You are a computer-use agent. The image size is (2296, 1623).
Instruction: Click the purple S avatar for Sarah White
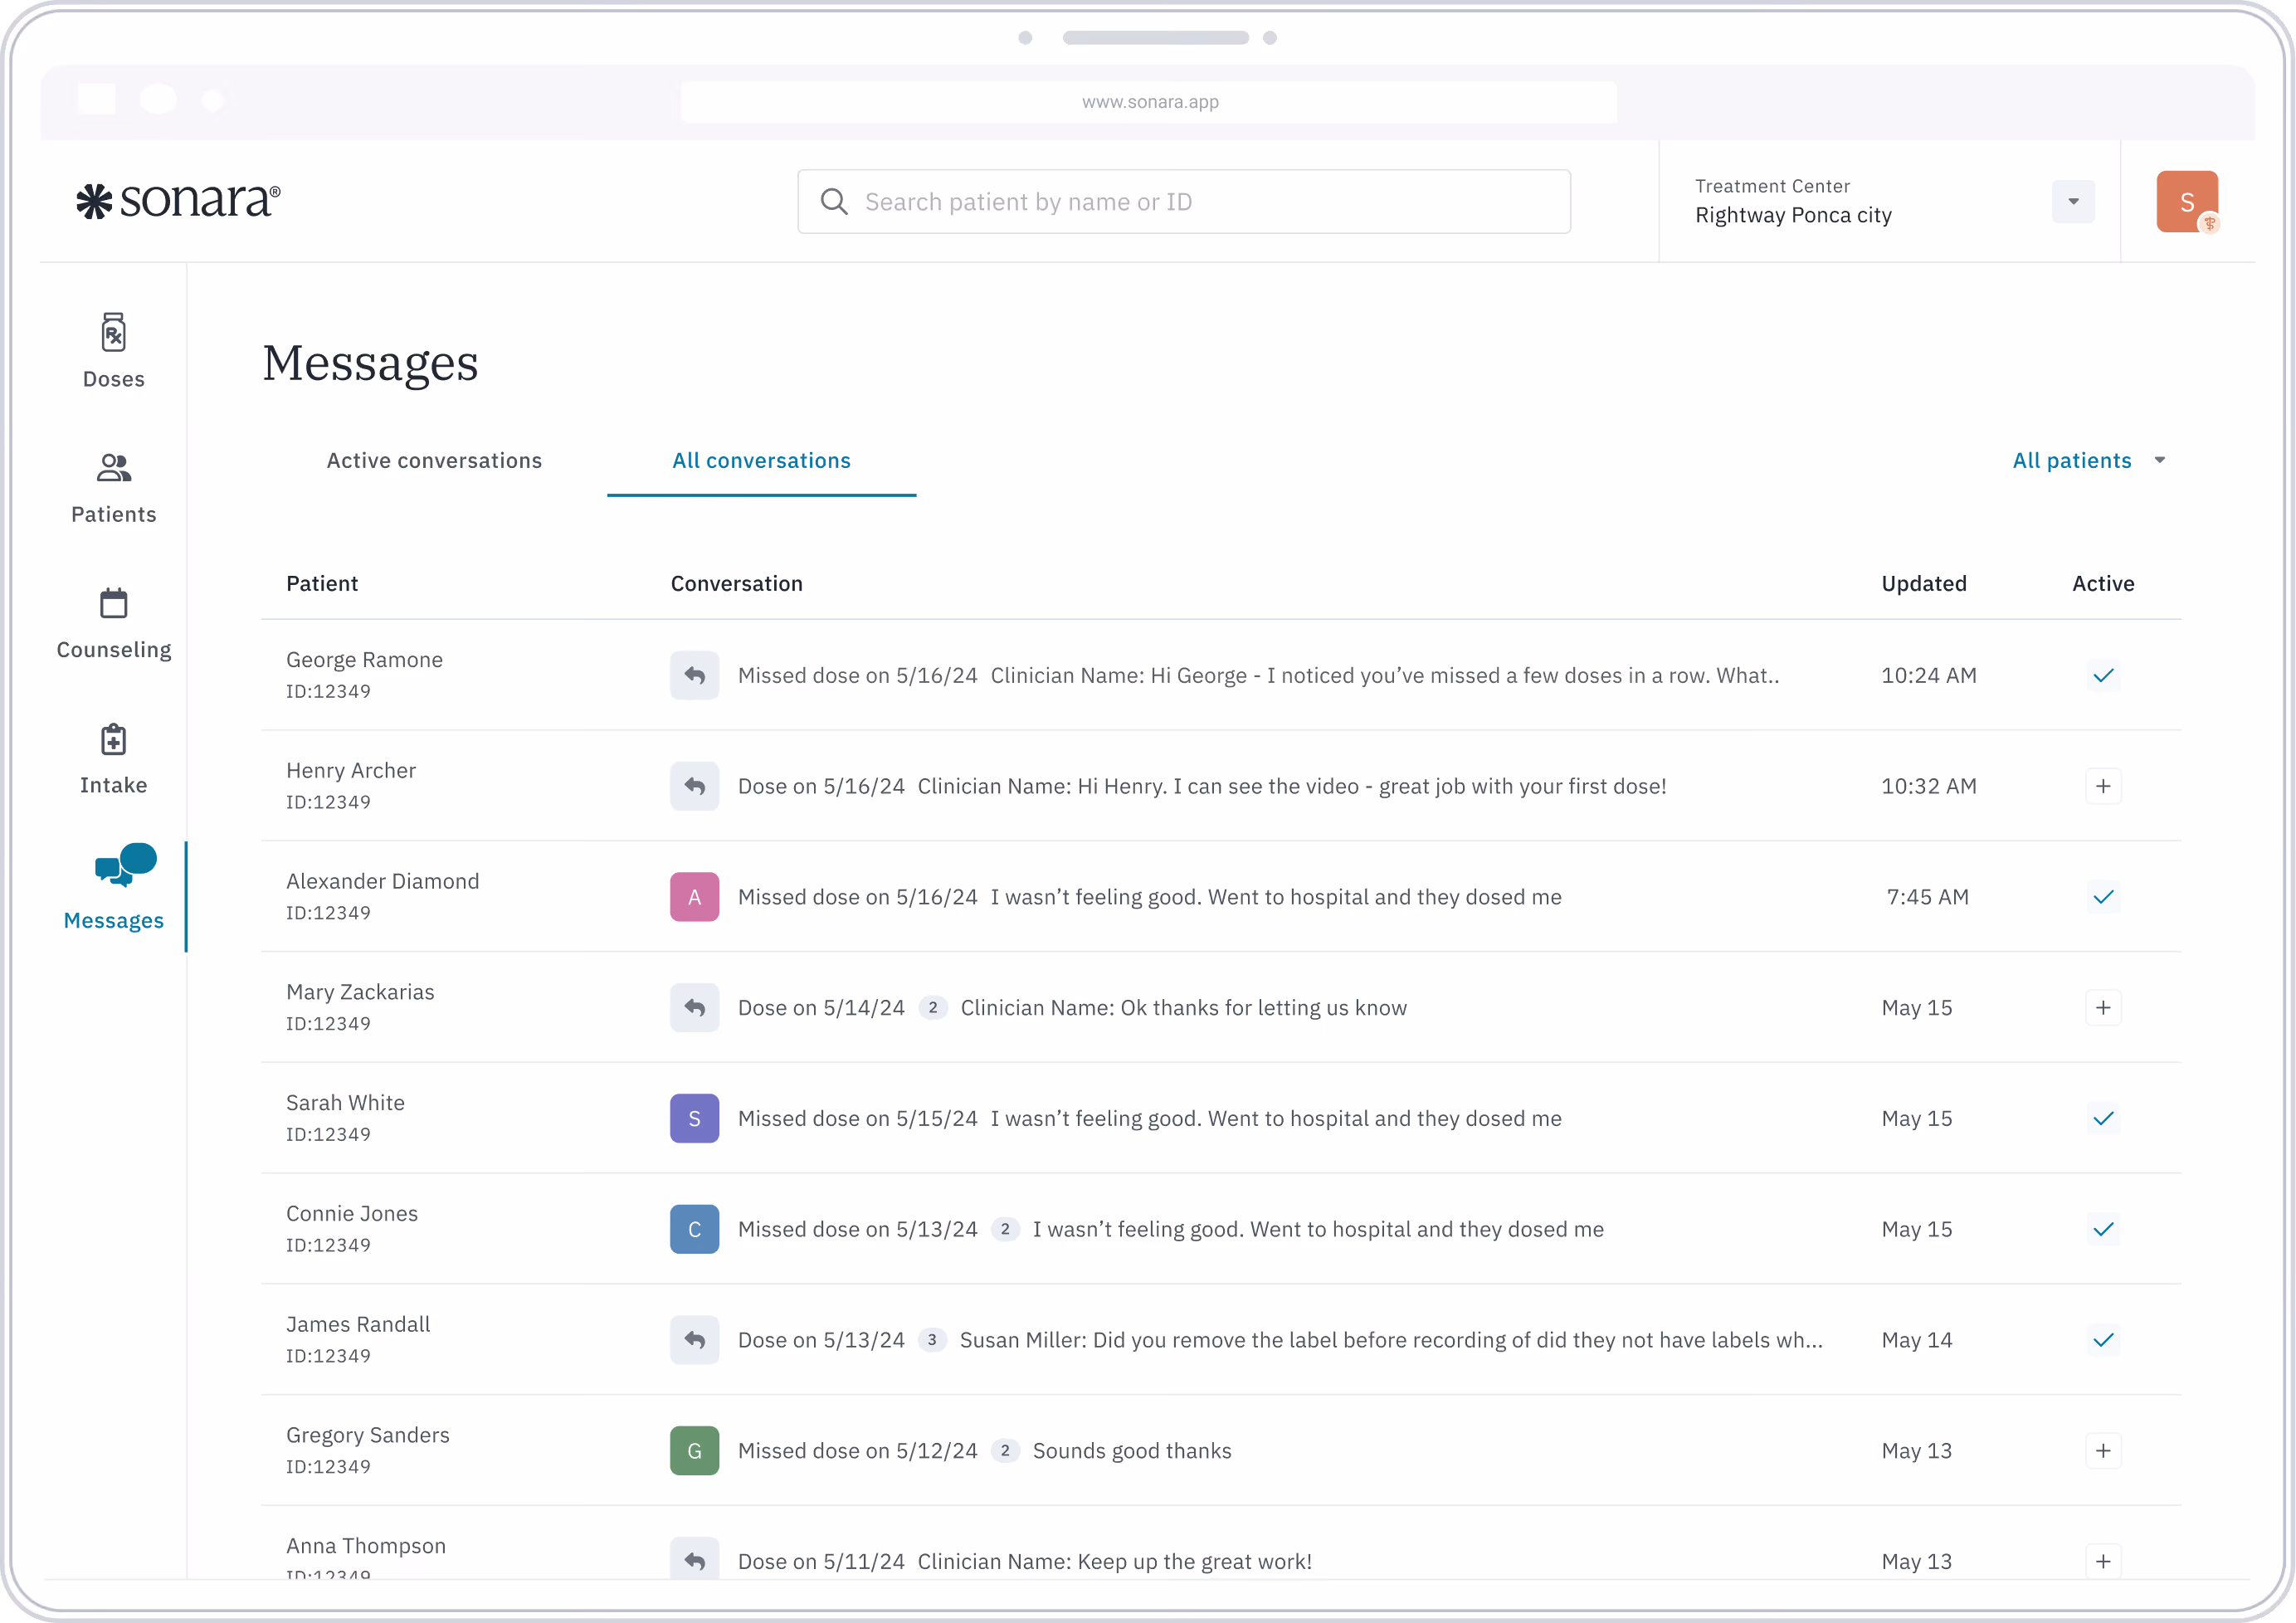pos(695,1119)
